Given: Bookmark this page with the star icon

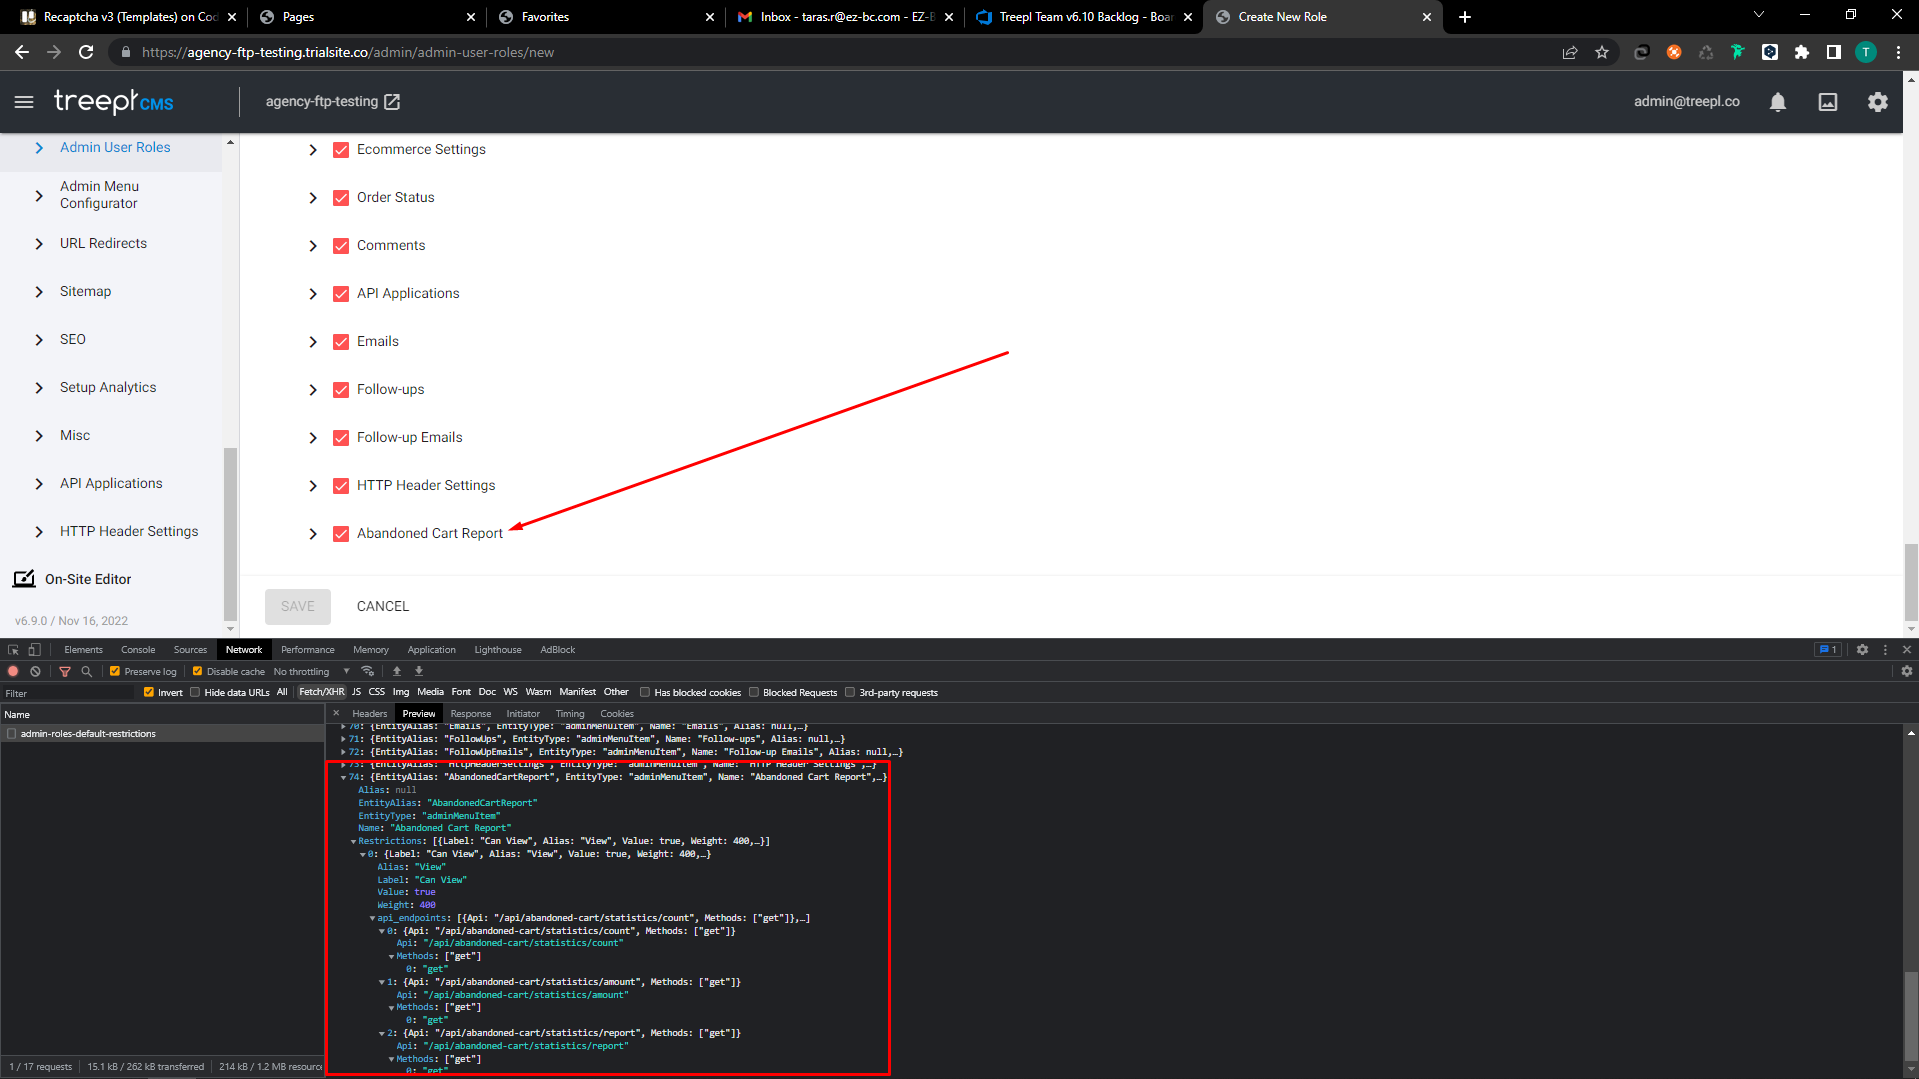Looking at the screenshot, I should [x=1602, y=52].
